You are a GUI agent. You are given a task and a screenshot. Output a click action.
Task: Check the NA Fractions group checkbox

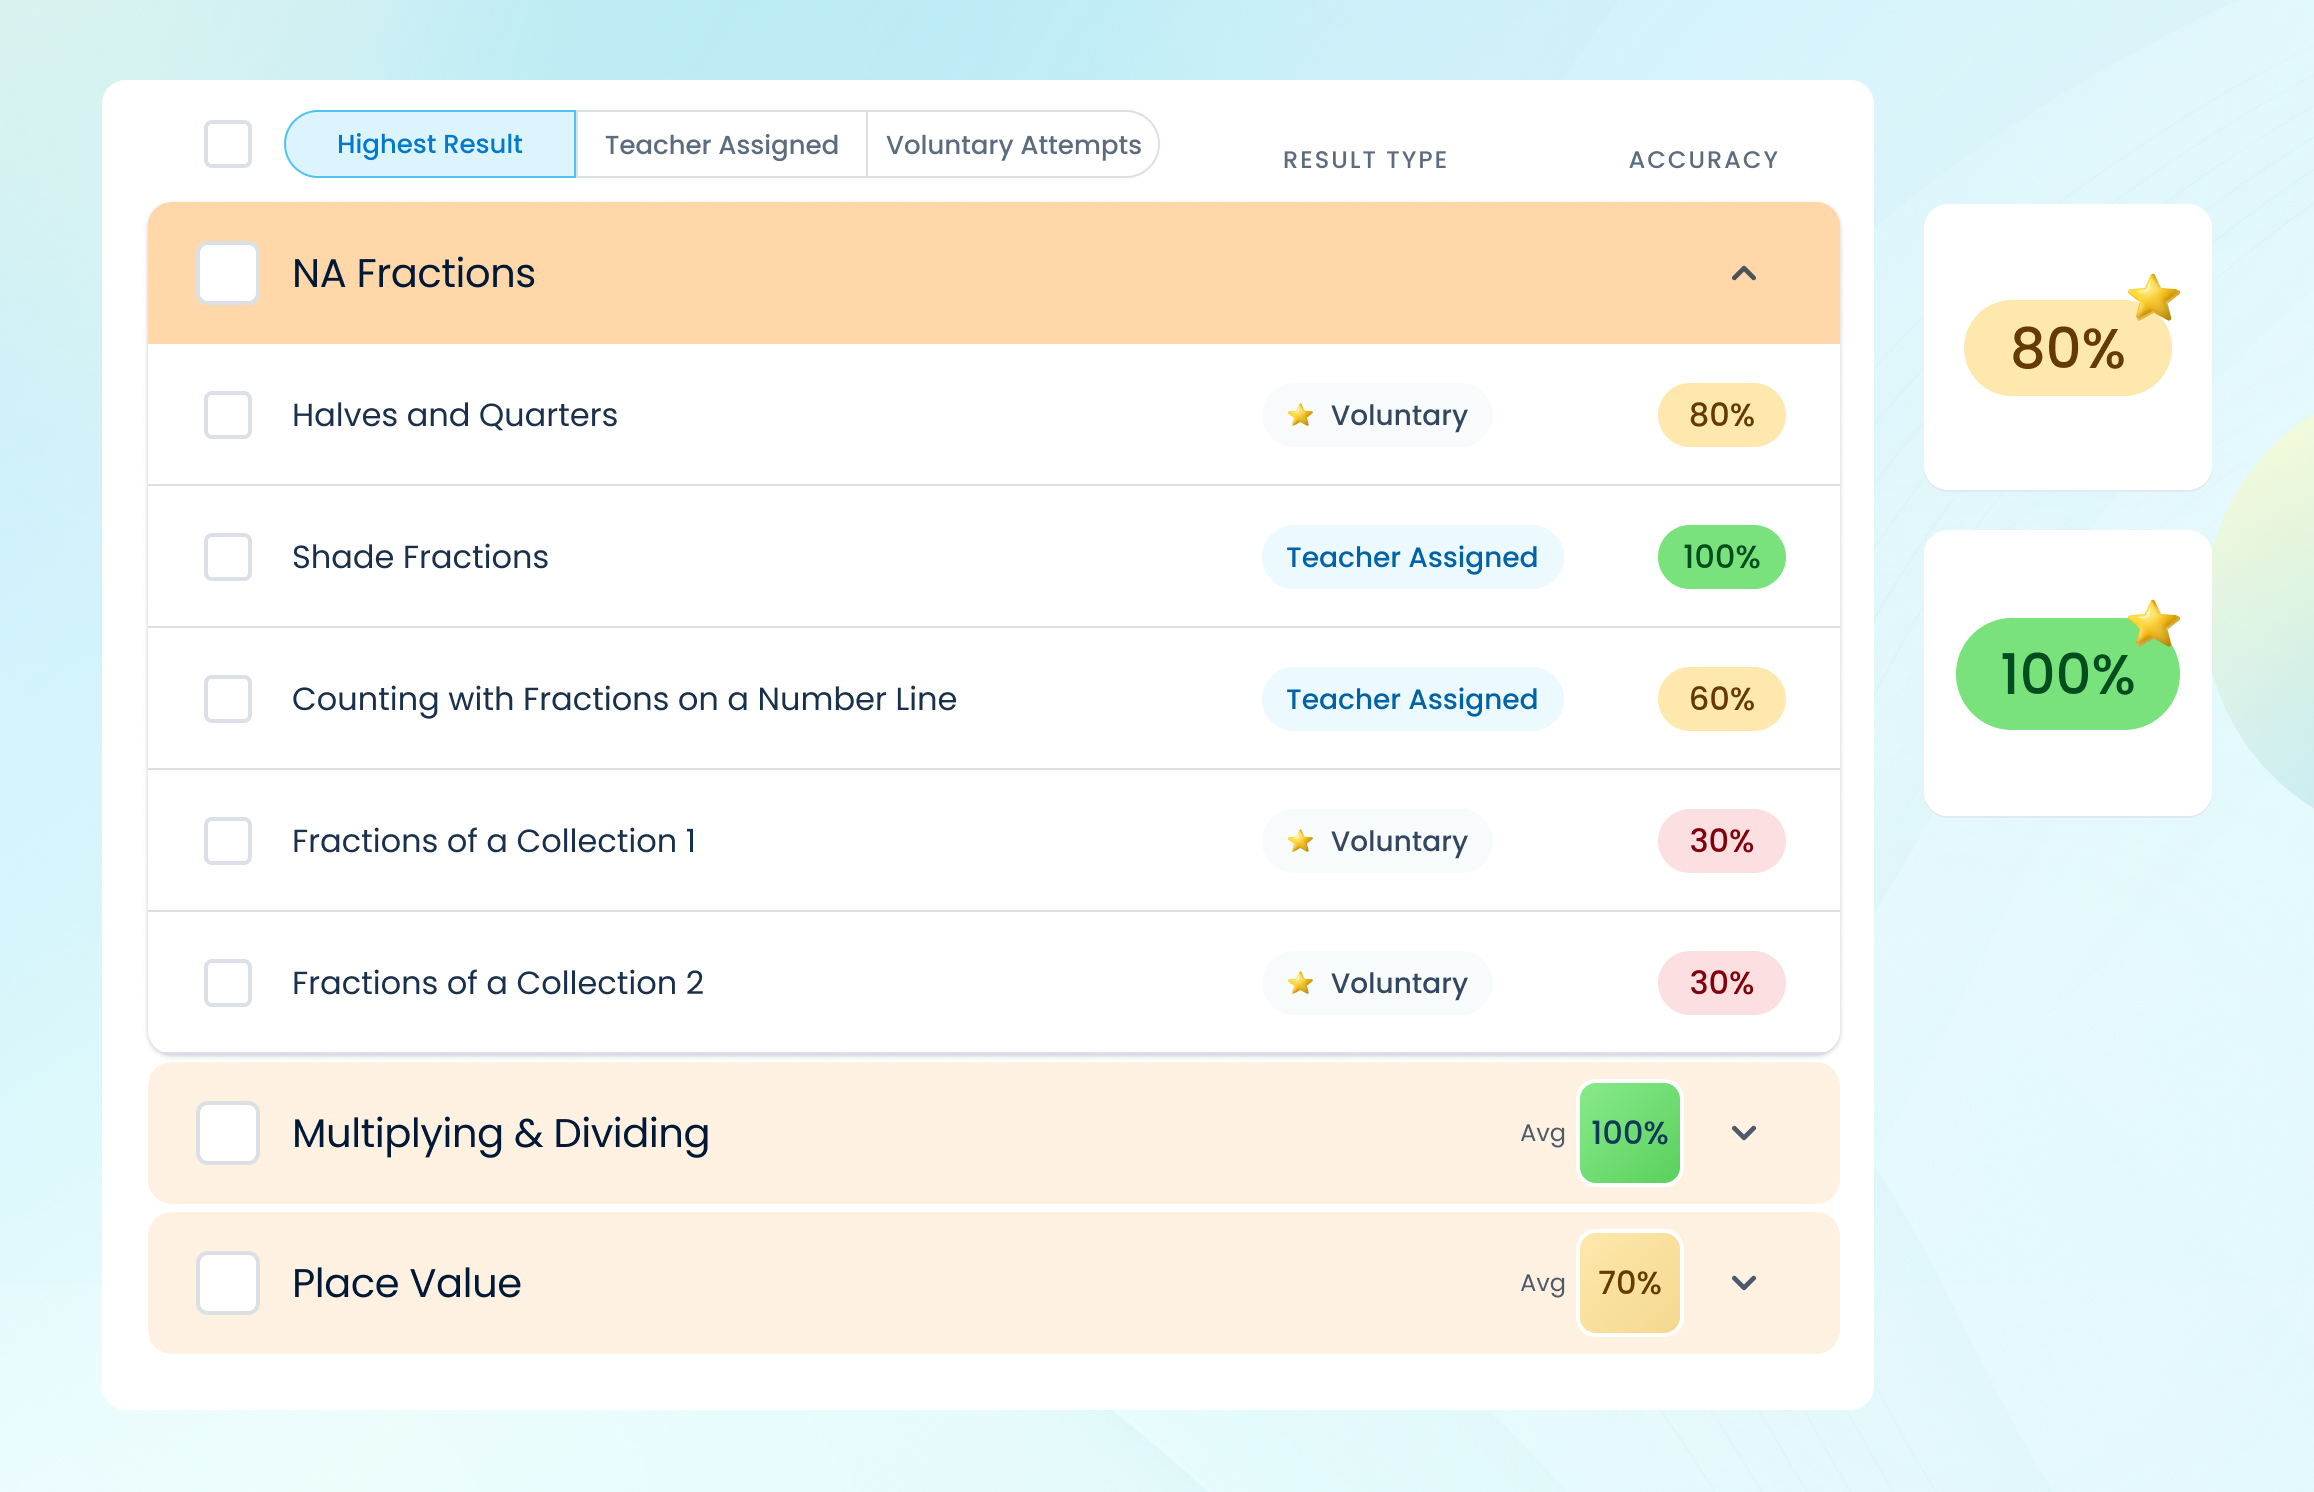click(x=227, y=273)
